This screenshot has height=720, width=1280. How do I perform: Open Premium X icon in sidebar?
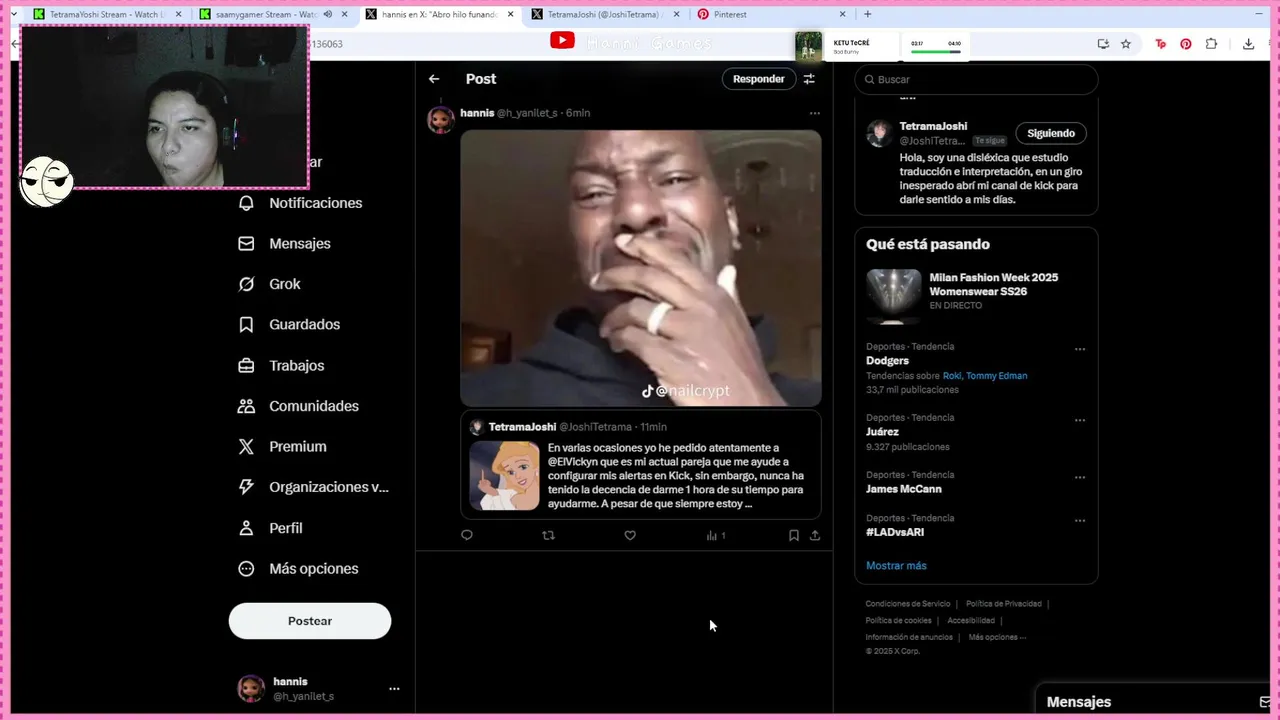pos(246,447)
